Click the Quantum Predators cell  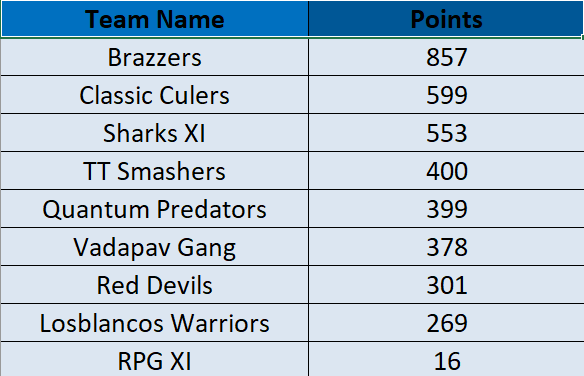click(155, 209)
